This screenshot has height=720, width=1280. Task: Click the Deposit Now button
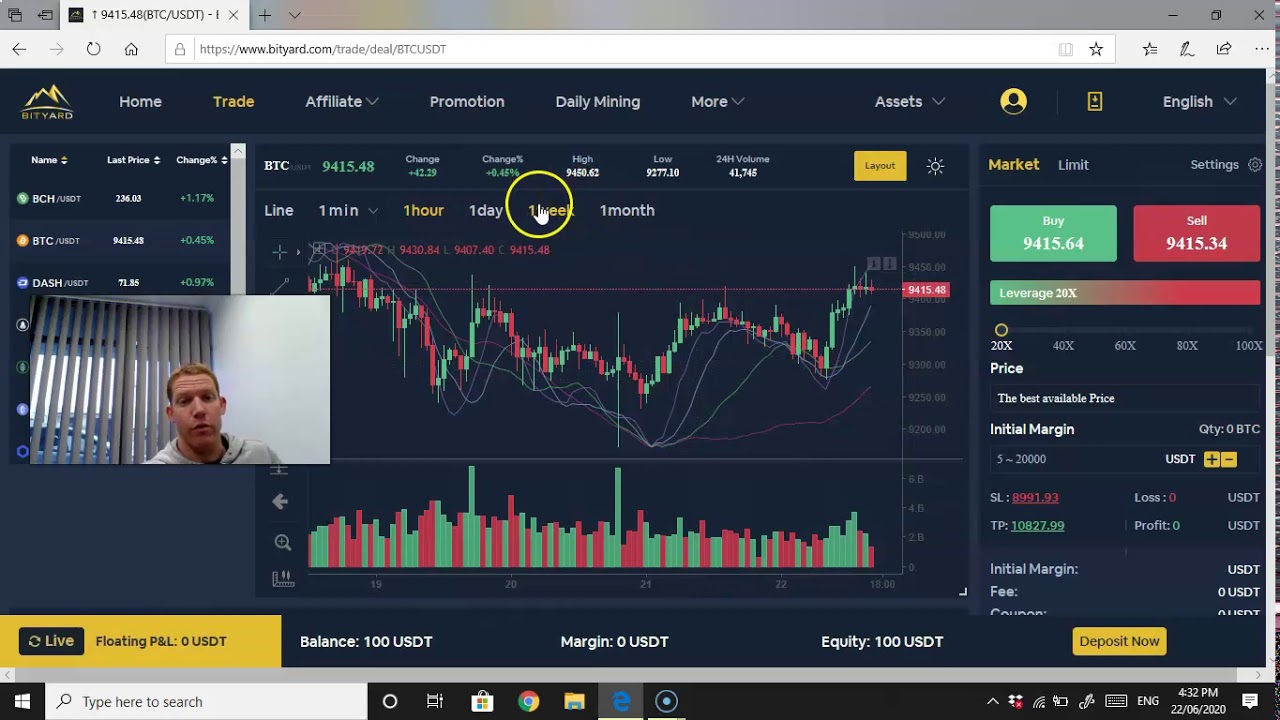(x=1119, y=641)
